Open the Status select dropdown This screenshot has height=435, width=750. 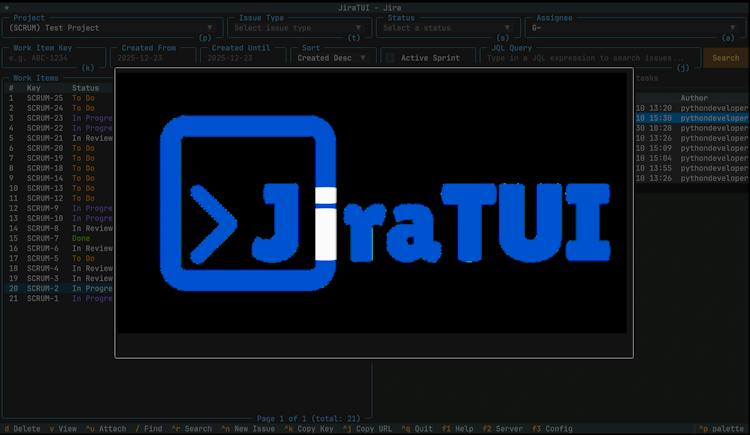pos(507,28)
